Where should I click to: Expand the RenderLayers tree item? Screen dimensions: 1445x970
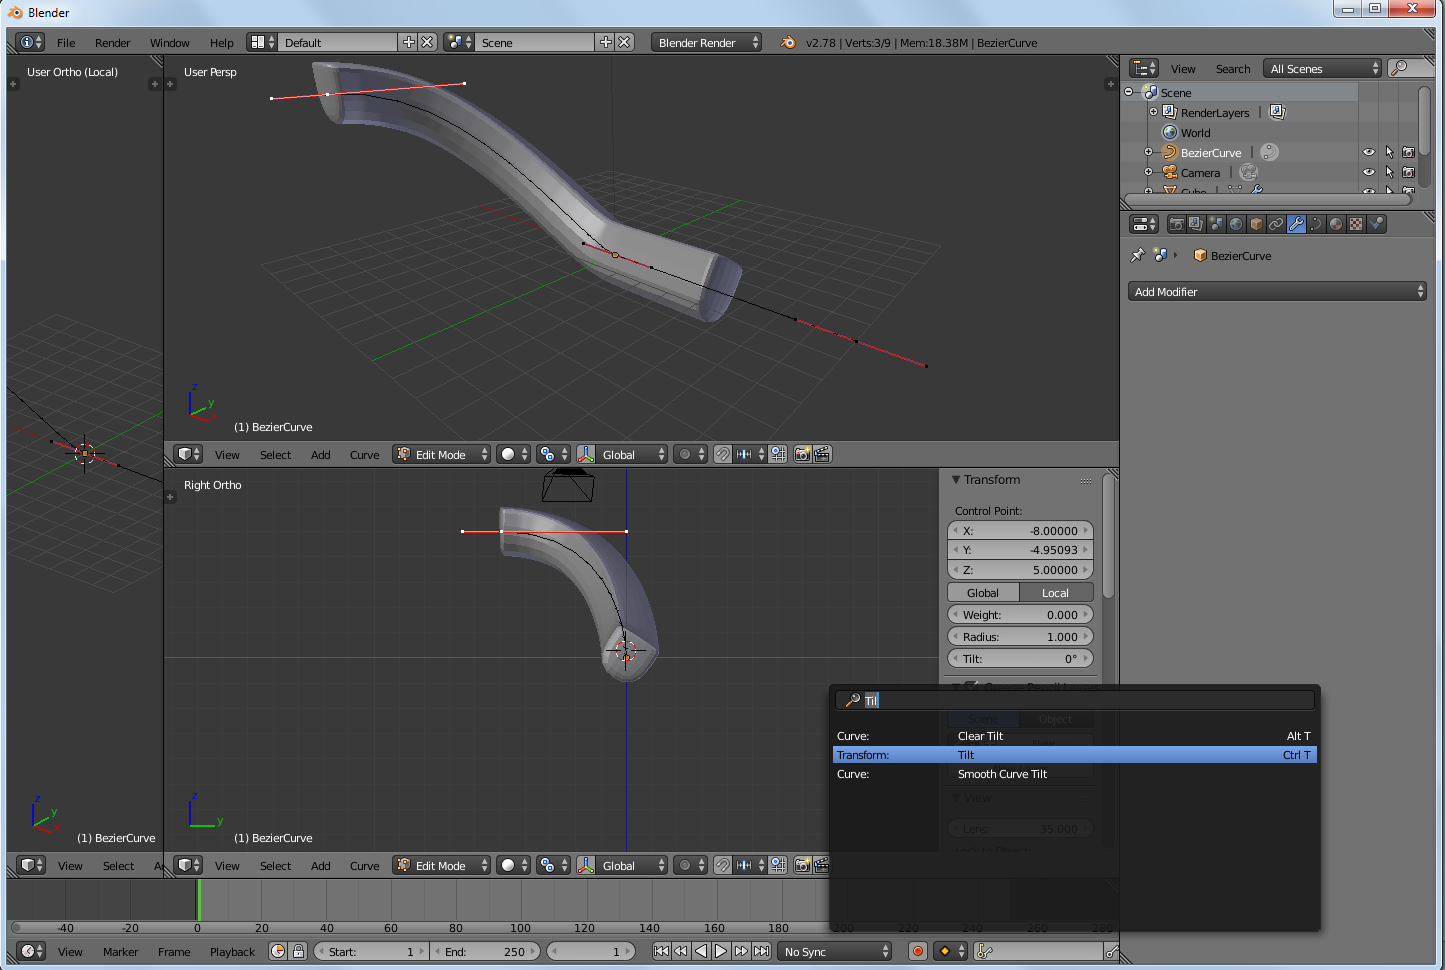(x=1152, y=112)
